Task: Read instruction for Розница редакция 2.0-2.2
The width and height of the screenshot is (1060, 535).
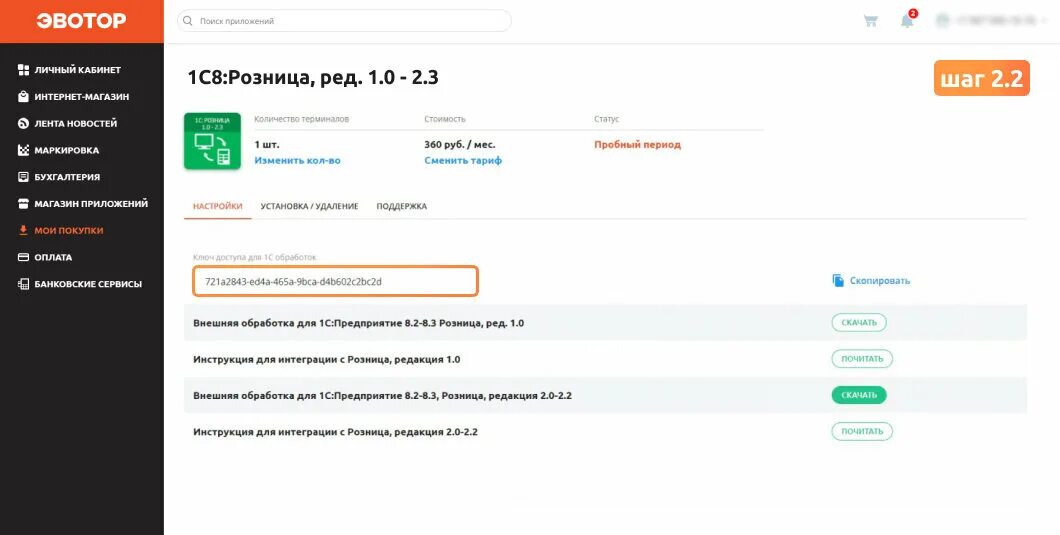Action: [862, 432]
